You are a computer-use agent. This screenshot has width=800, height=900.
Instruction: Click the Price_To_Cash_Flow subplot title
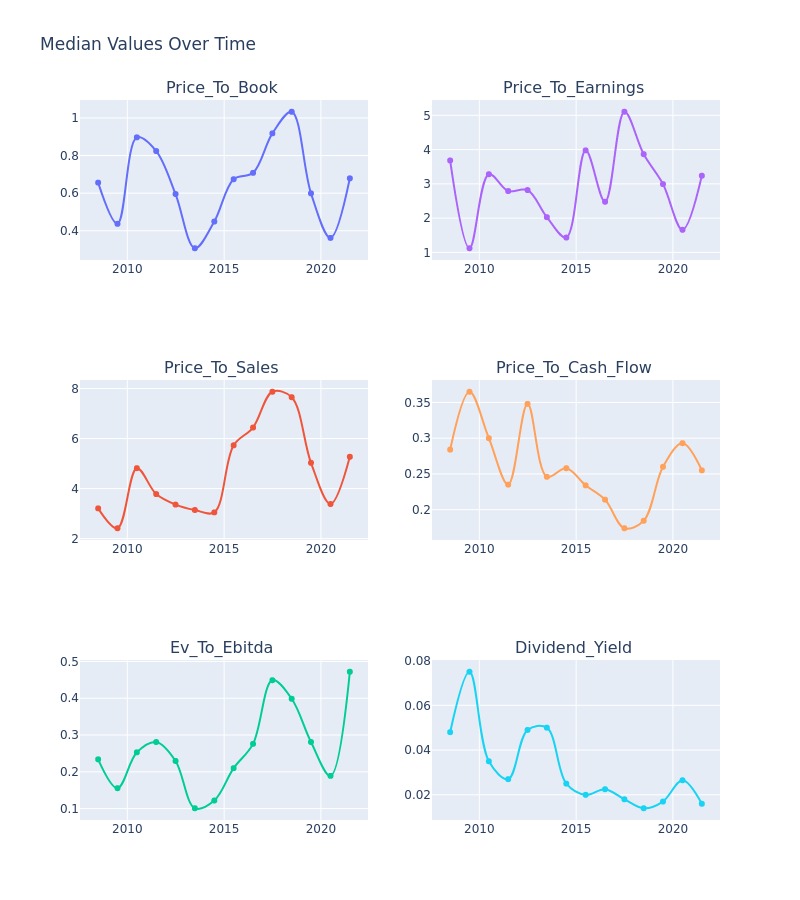pos(573,367)
